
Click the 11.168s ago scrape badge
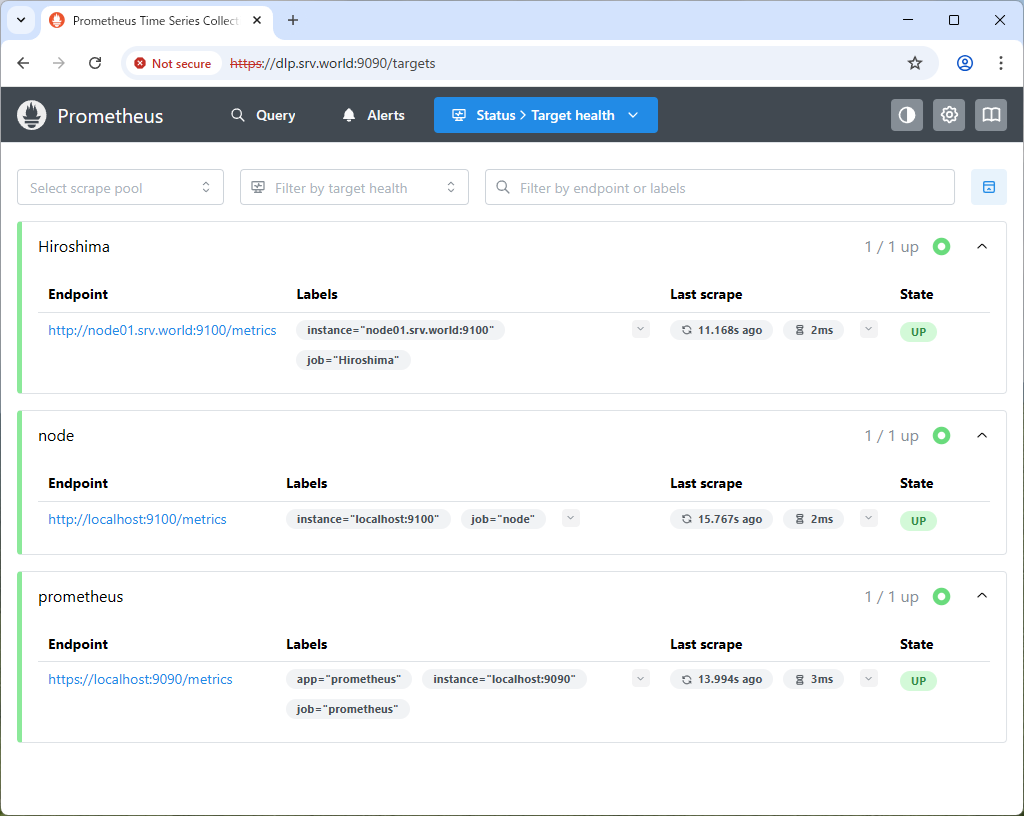[721, 330]
